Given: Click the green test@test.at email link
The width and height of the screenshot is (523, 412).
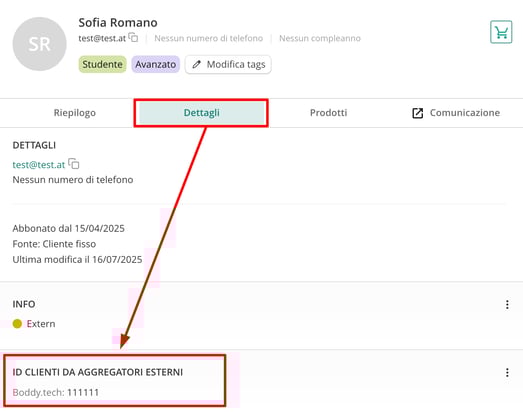Looking at the screenshot, I should click(39, 165).
